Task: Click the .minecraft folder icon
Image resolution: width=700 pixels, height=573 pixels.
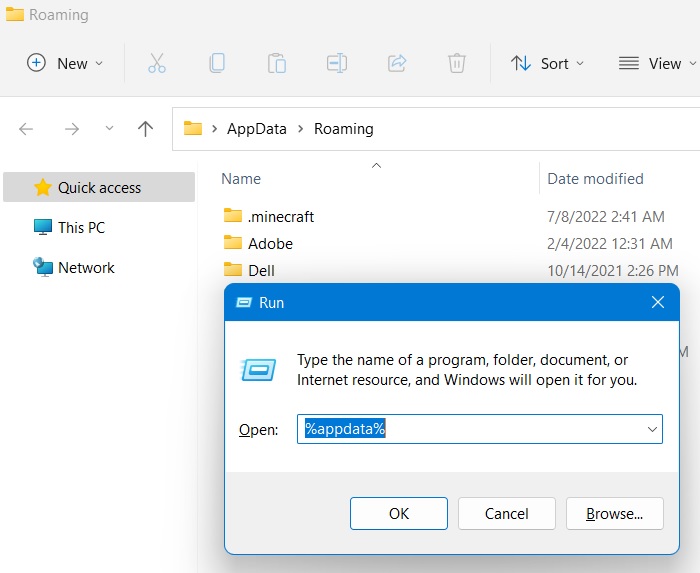Action: click(233, 216)
